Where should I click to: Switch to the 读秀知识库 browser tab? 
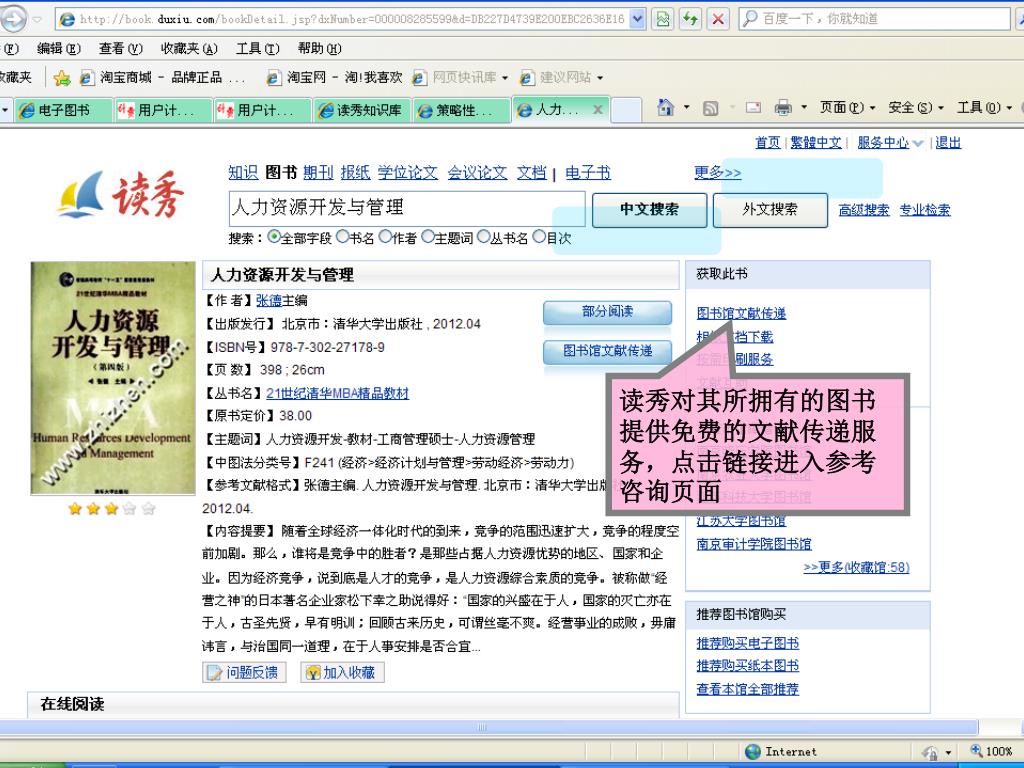tap(362, 110)
